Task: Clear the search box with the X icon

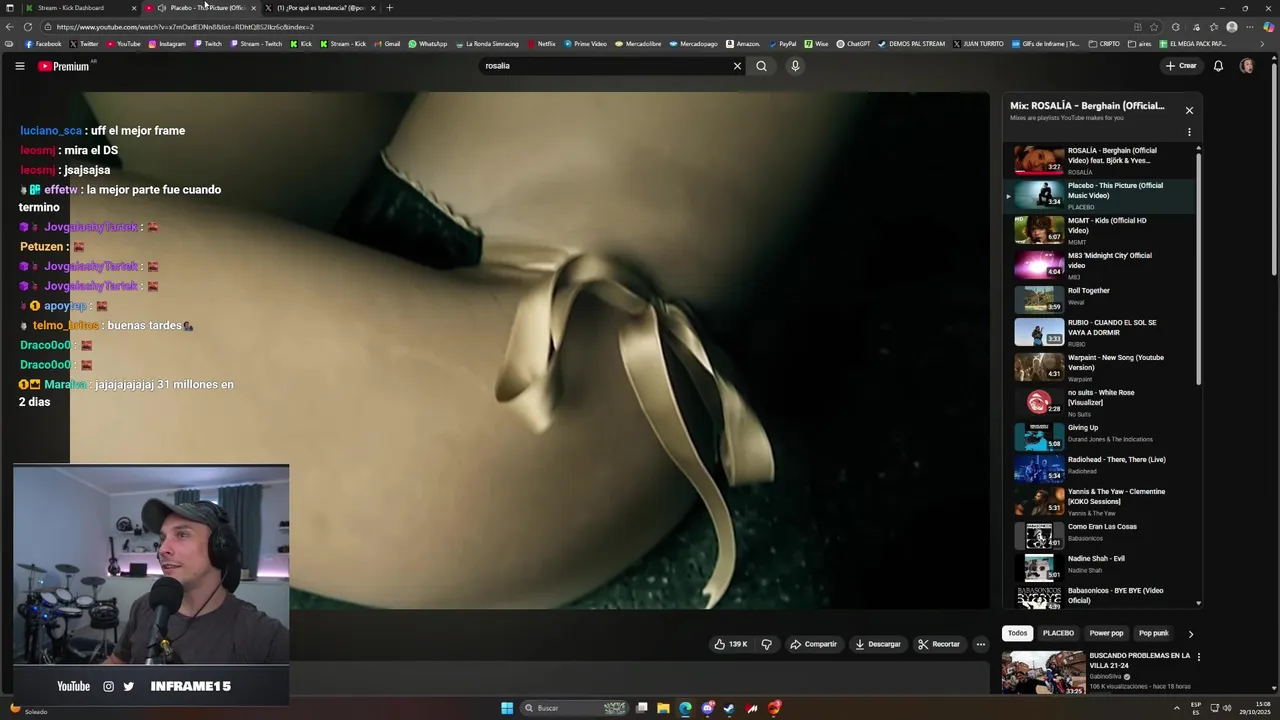Action: tap(737, 66)
